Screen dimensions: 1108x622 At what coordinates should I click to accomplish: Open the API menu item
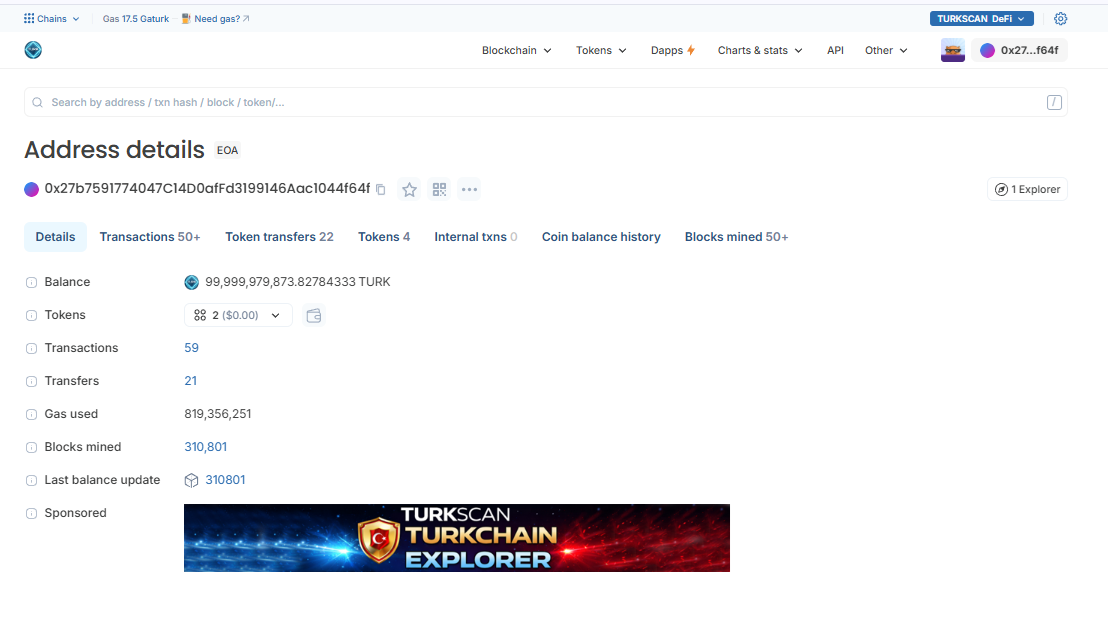(835, 50)
